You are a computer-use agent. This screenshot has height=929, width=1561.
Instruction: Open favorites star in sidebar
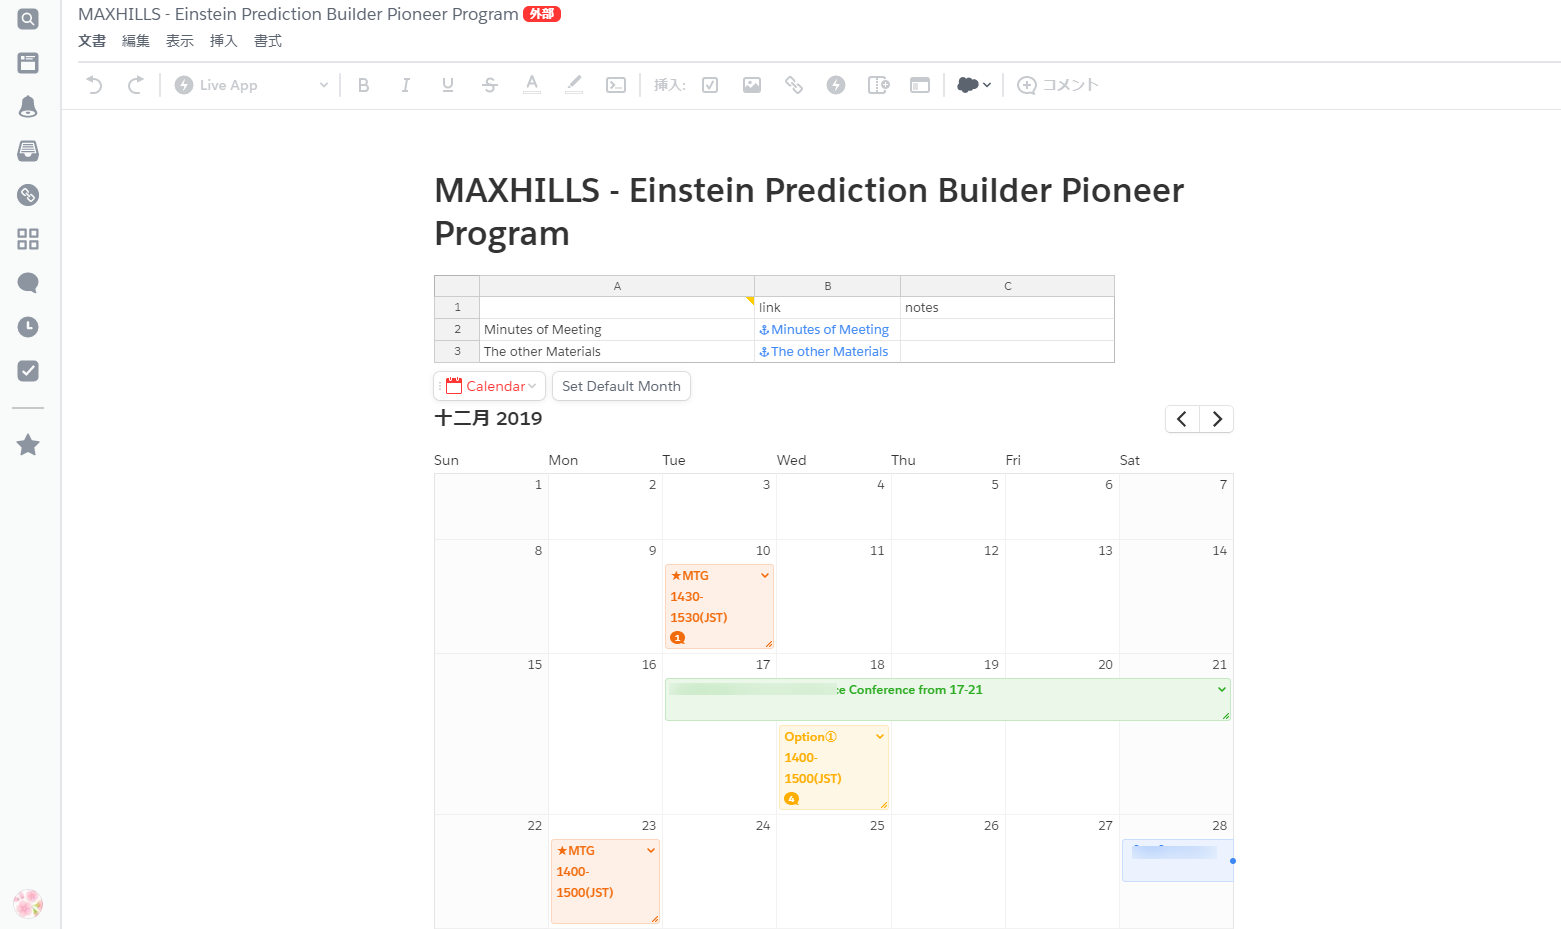point(28,445)
